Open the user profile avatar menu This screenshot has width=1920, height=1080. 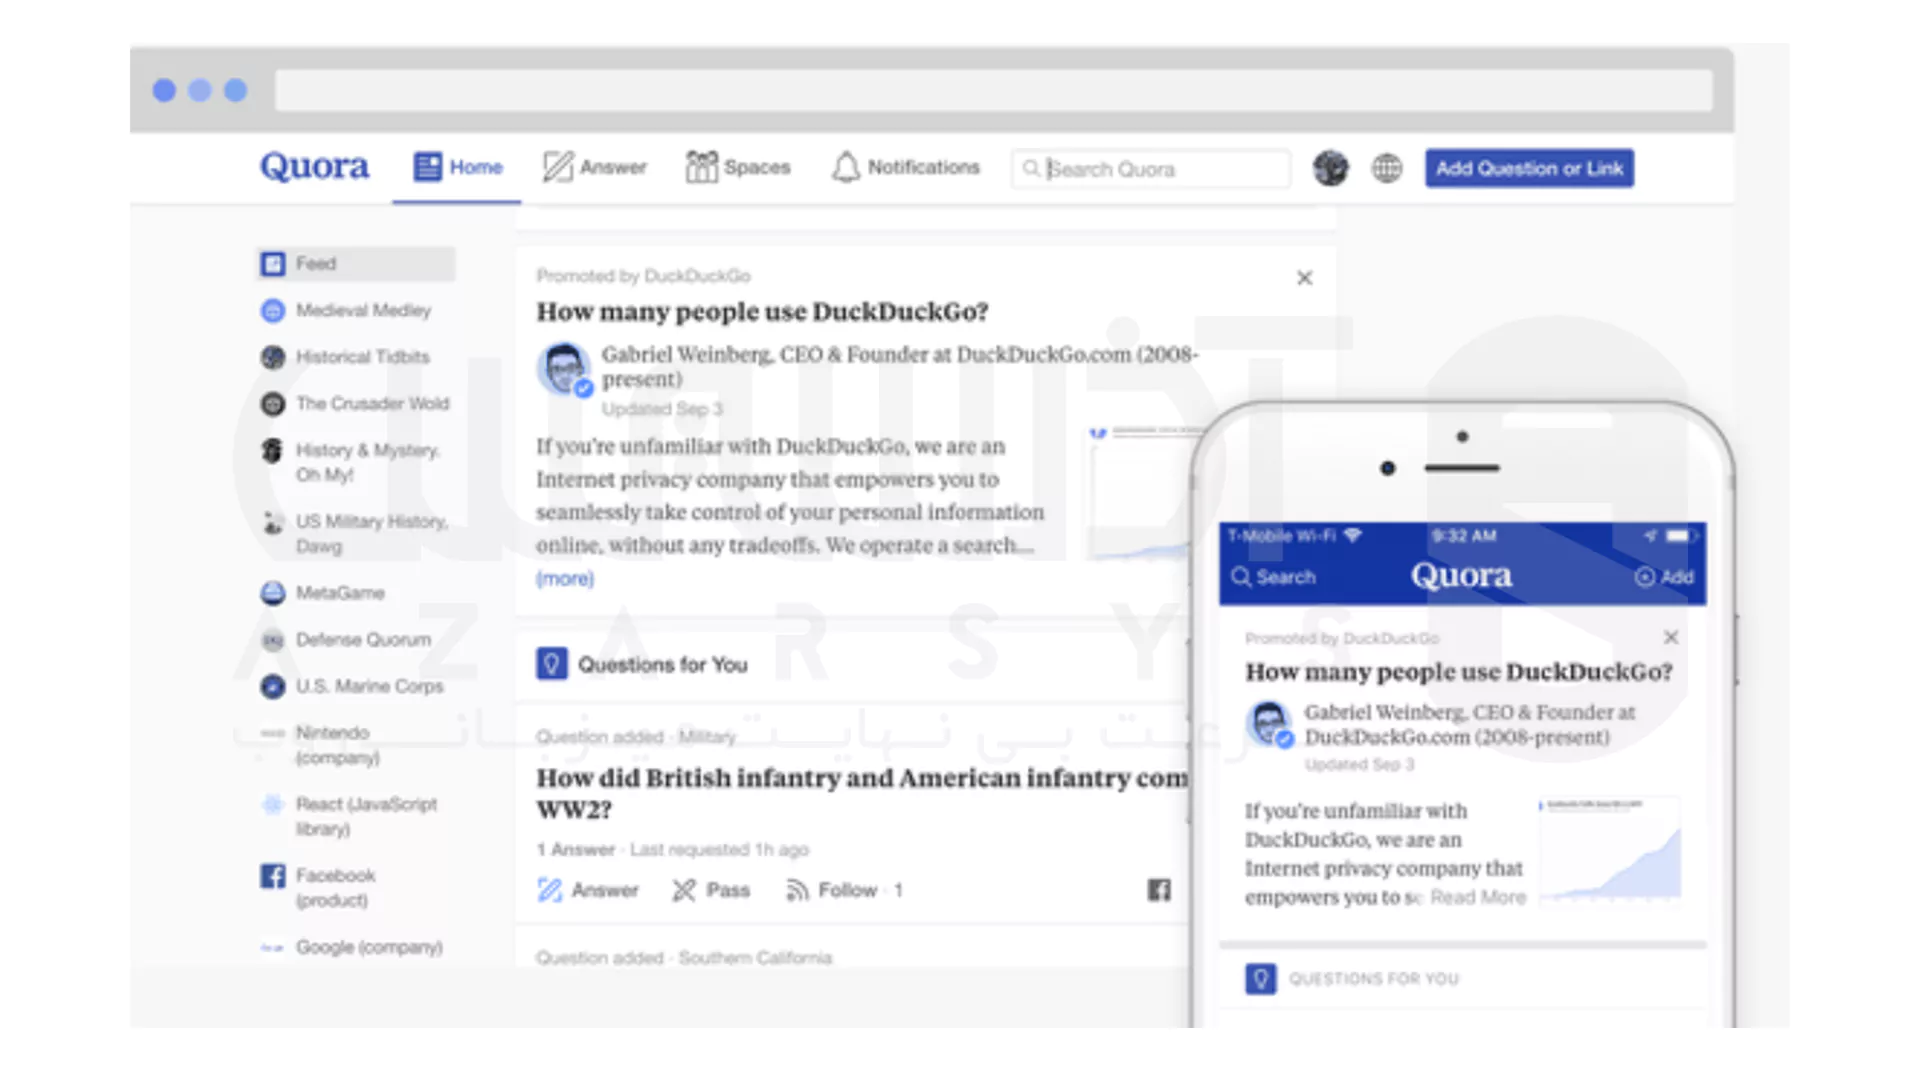point(1331,168)
